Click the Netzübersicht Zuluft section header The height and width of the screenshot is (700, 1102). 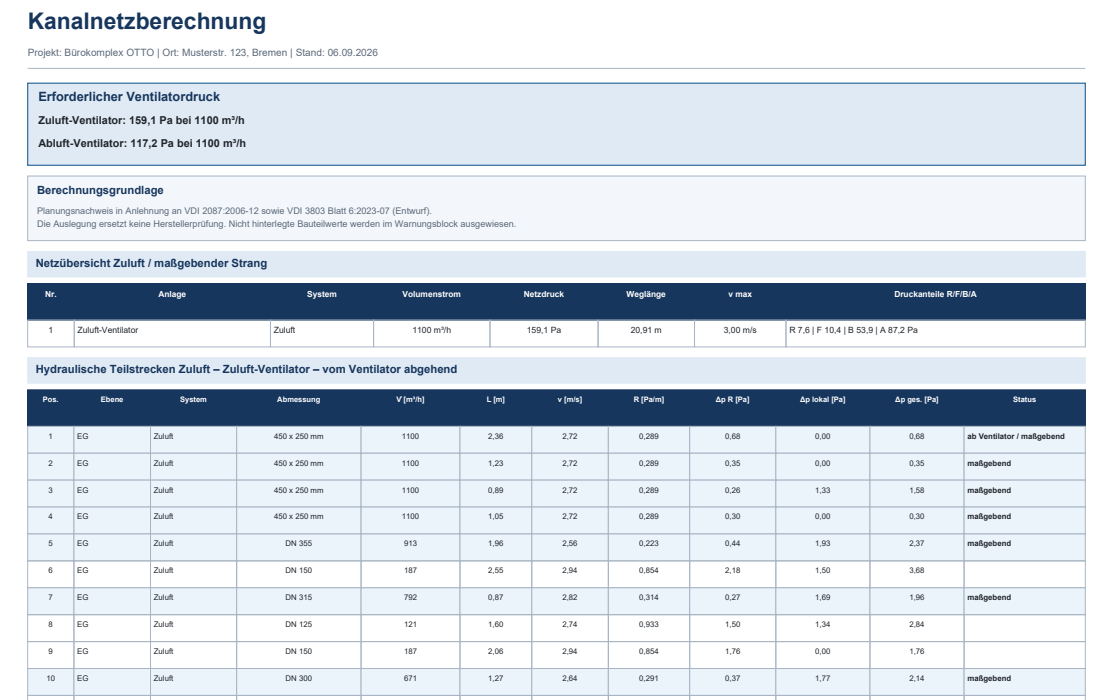click(x=556, y=264)
